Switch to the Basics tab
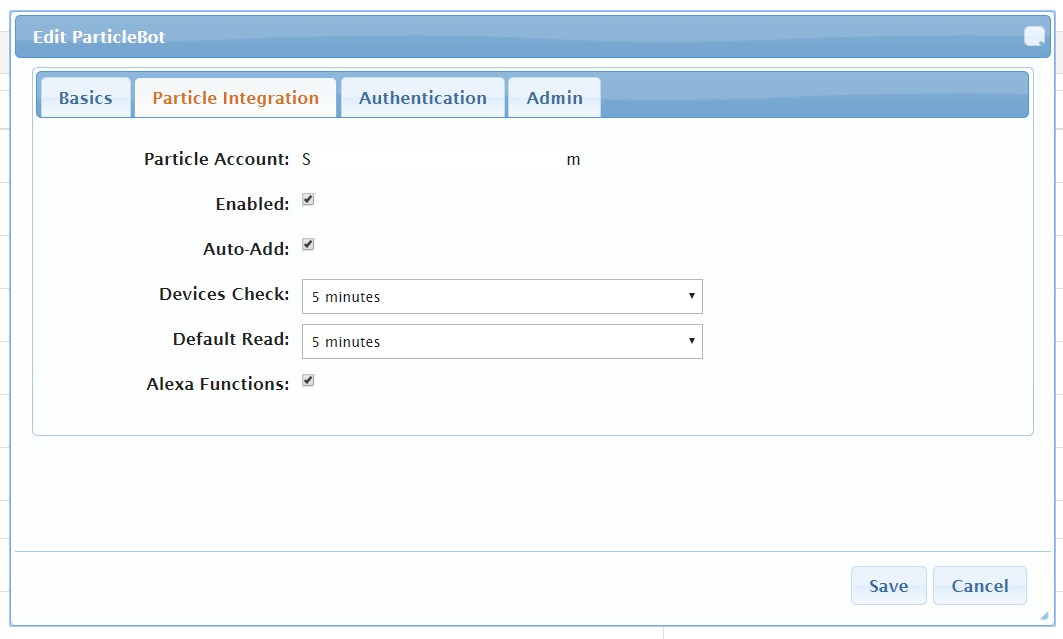Screen dimensions: 1063x639 coord(85,98)
